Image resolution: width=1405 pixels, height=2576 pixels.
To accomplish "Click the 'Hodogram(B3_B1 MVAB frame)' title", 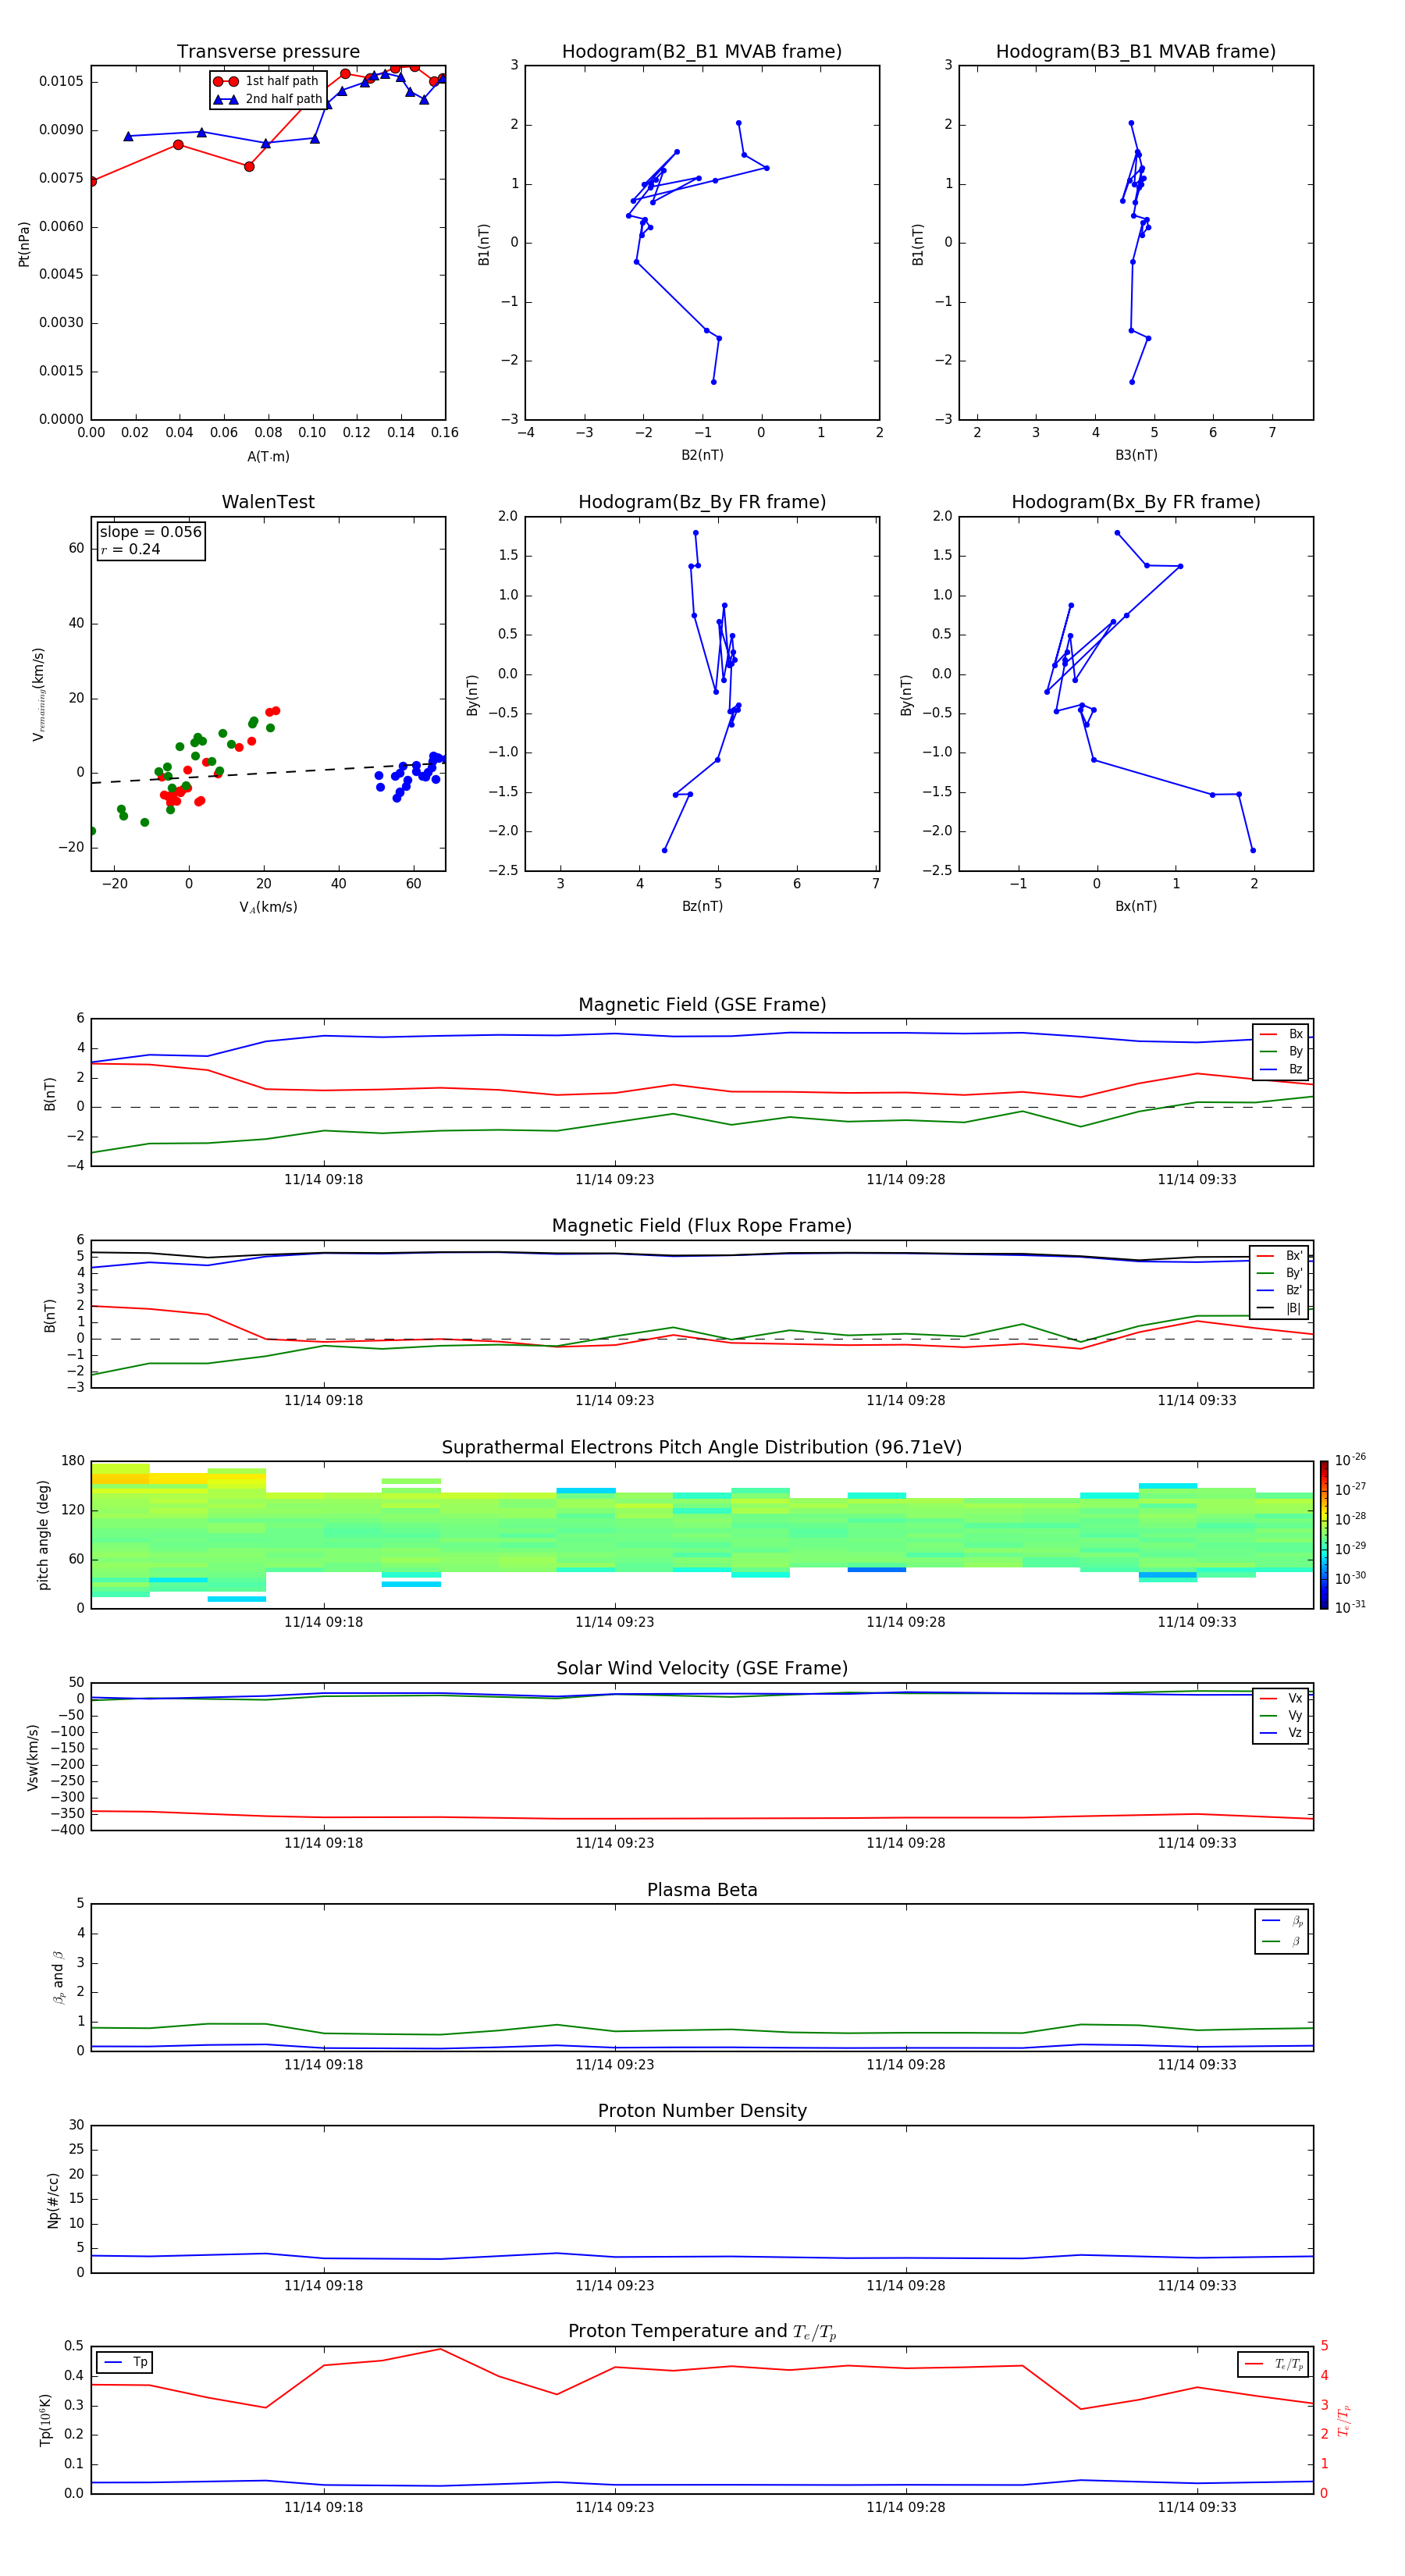I will pos(1136,52).
